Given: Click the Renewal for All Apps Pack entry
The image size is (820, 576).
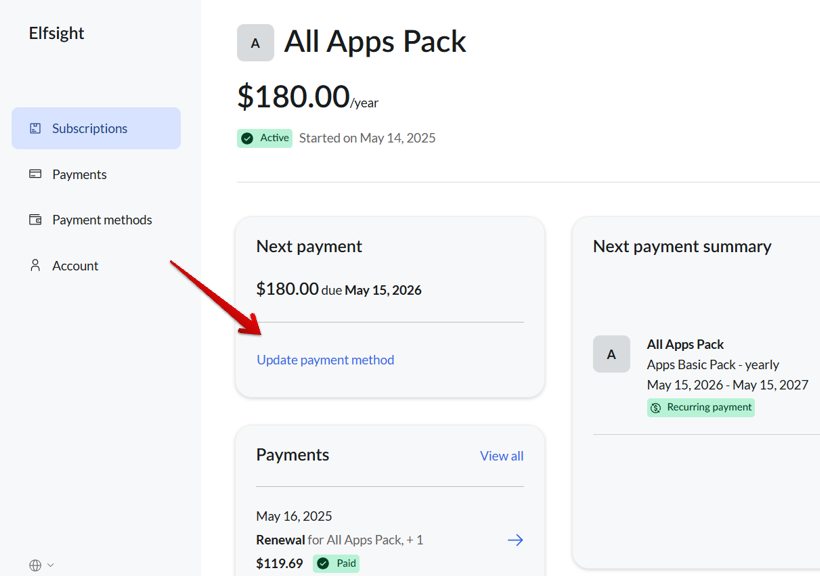Looking at the screenshot, I should 340,540.
